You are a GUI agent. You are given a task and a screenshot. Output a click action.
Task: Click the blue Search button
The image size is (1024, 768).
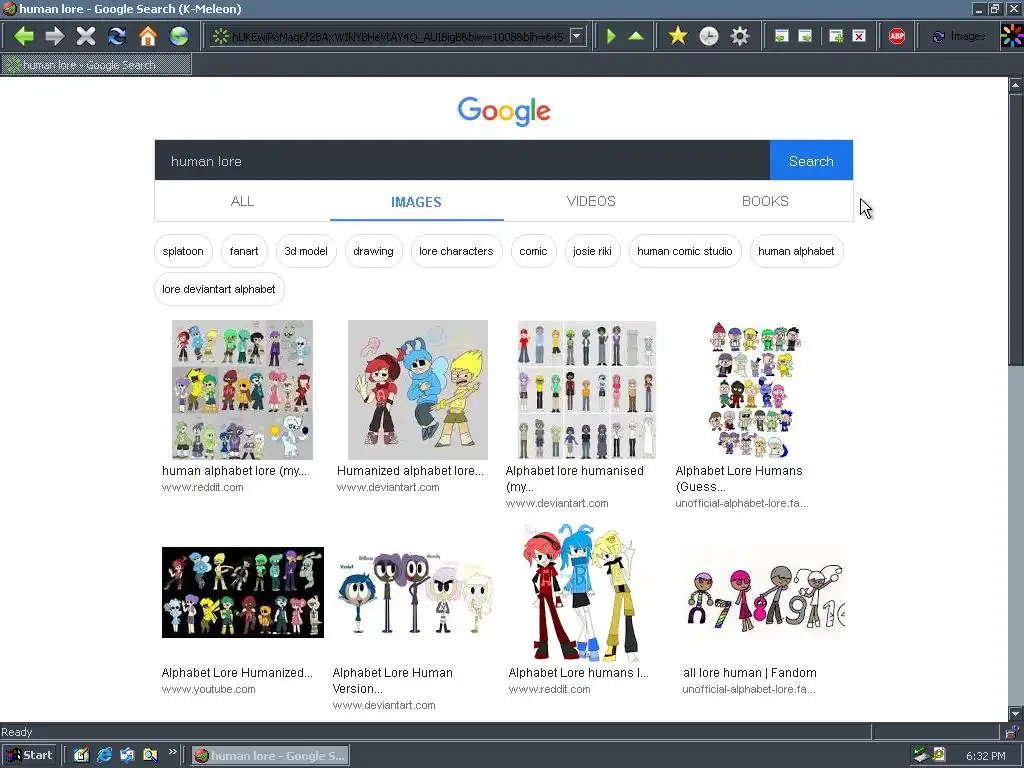tap(811, 161)
